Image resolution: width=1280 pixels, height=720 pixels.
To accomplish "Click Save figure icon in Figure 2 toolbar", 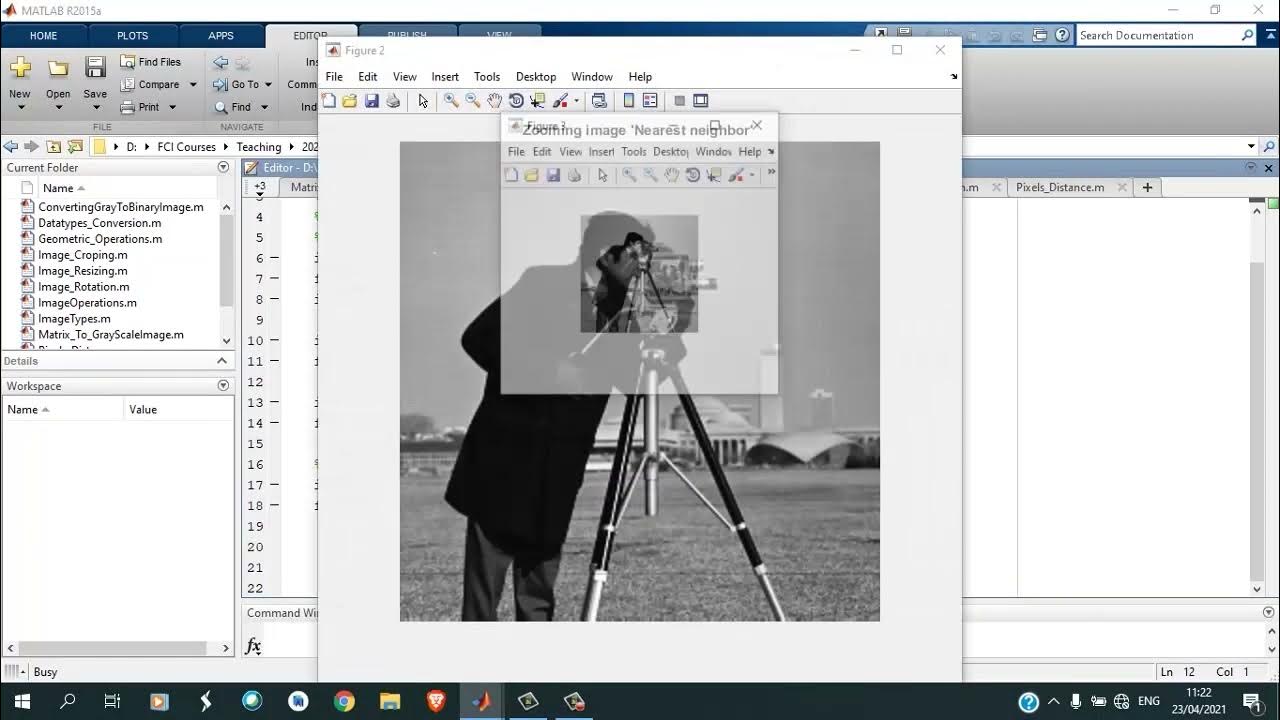I will point(371,101).
